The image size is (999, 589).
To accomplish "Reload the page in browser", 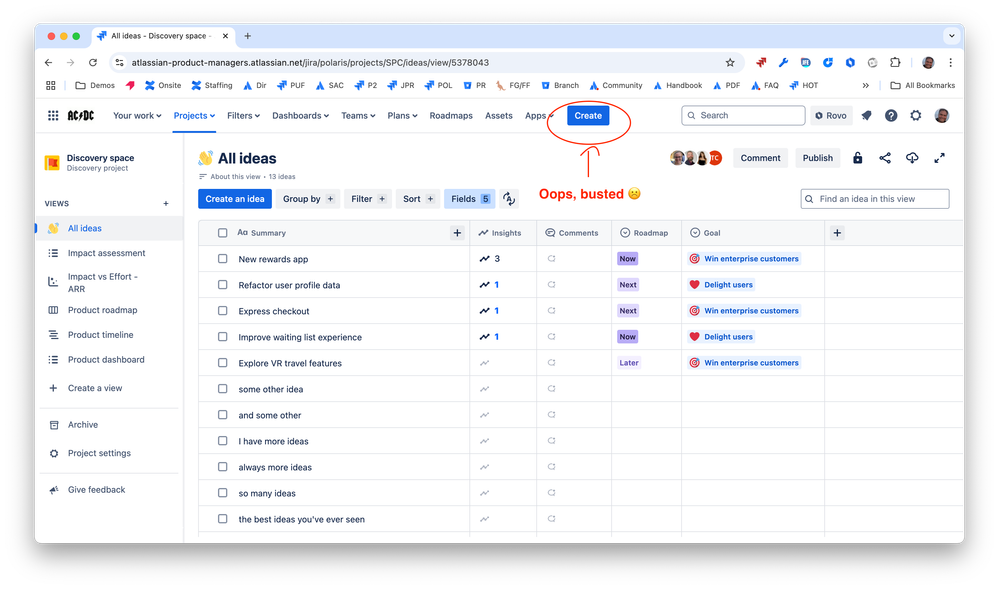I will click(93, 62).
